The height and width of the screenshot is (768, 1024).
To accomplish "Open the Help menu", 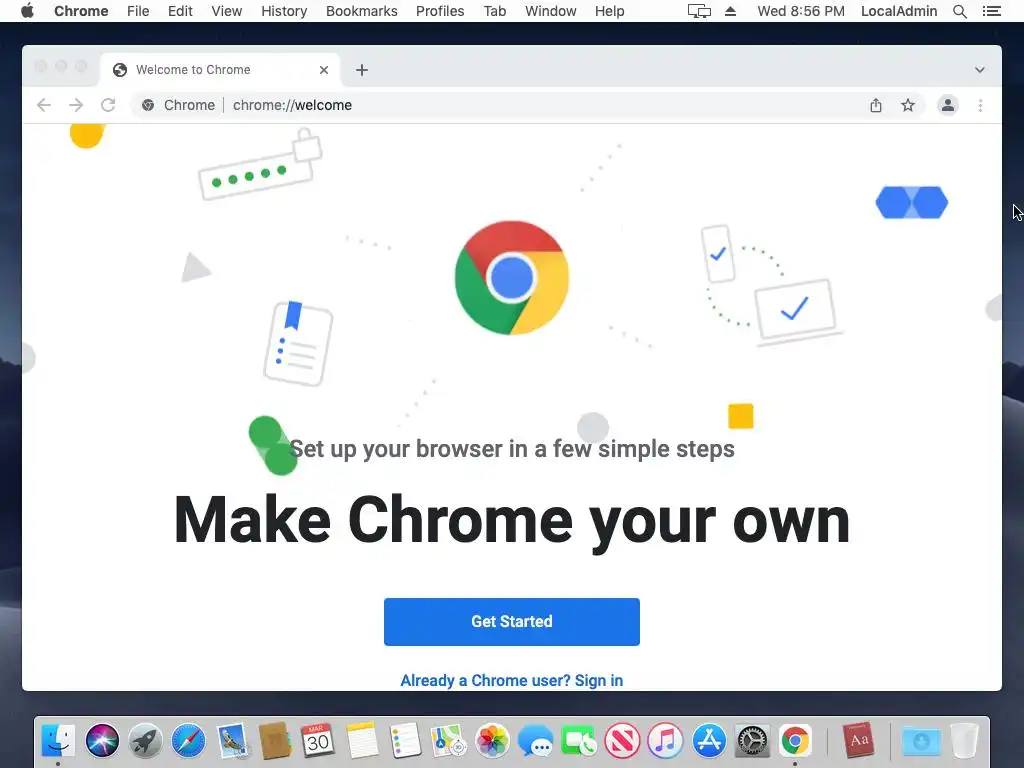I will point(609,11).
